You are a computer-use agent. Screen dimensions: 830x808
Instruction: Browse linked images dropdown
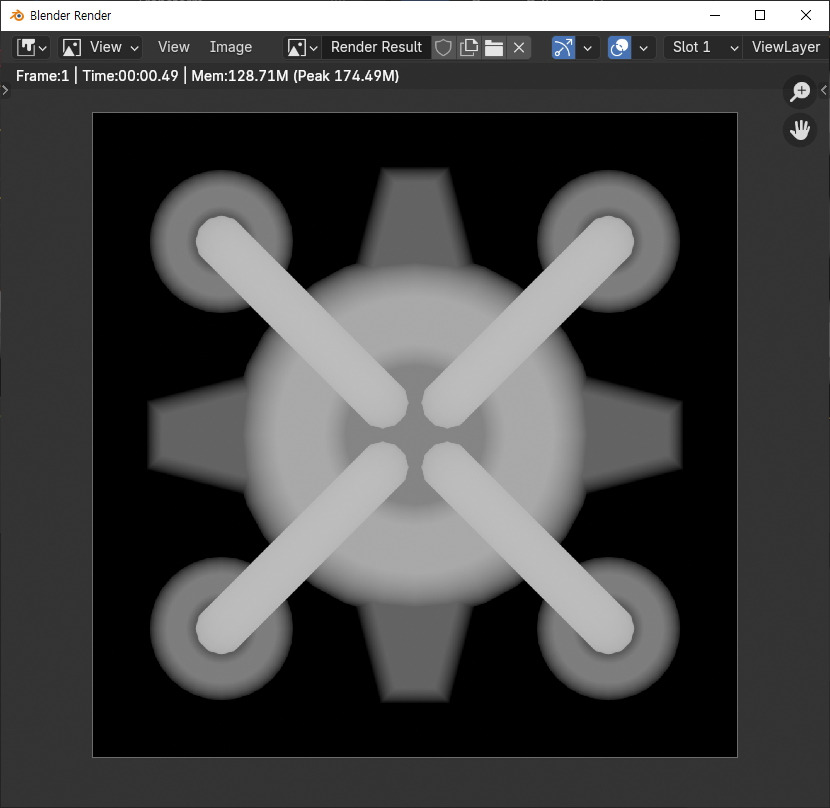tap(302, 48)
